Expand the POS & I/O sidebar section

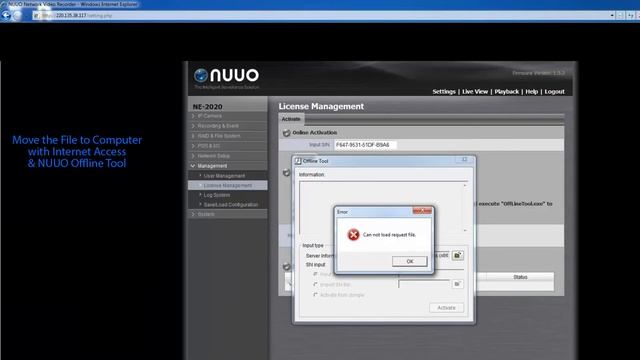point(227,146)
